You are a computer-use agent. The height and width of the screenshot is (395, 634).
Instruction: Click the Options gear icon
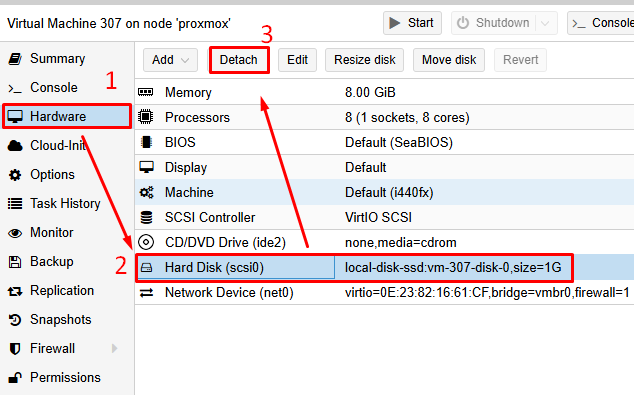click(x=15, y=175)
